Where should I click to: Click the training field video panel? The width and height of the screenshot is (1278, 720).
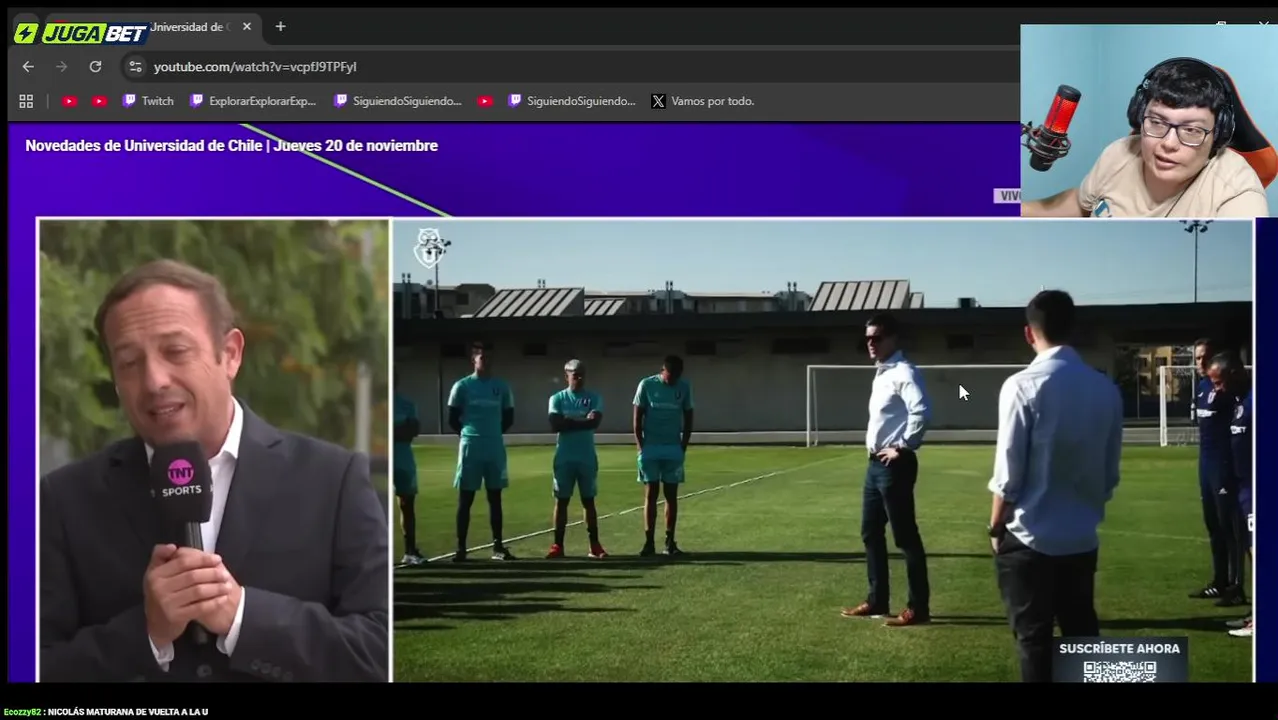point(822,451)
